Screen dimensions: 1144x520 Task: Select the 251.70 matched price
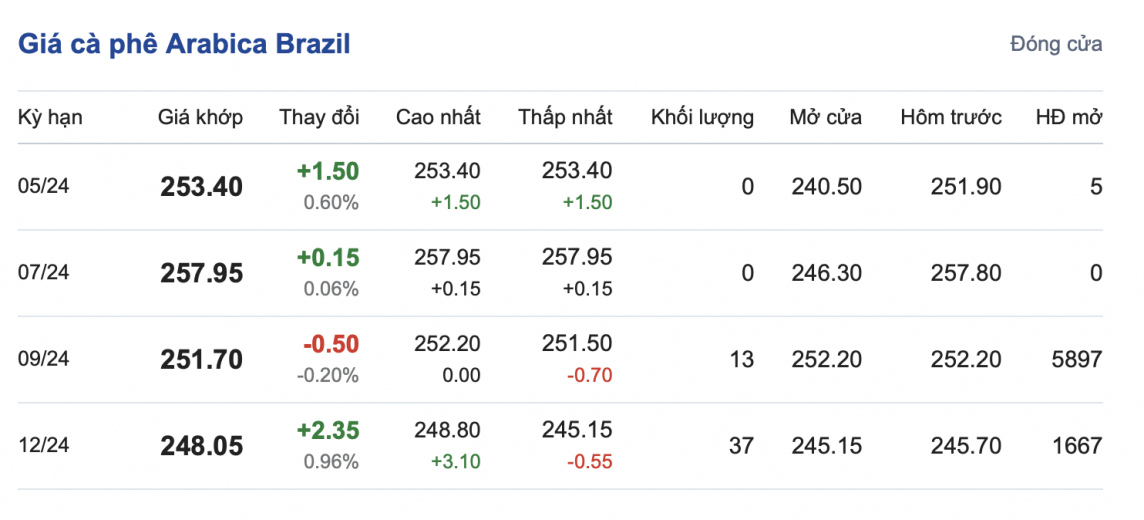201,359
